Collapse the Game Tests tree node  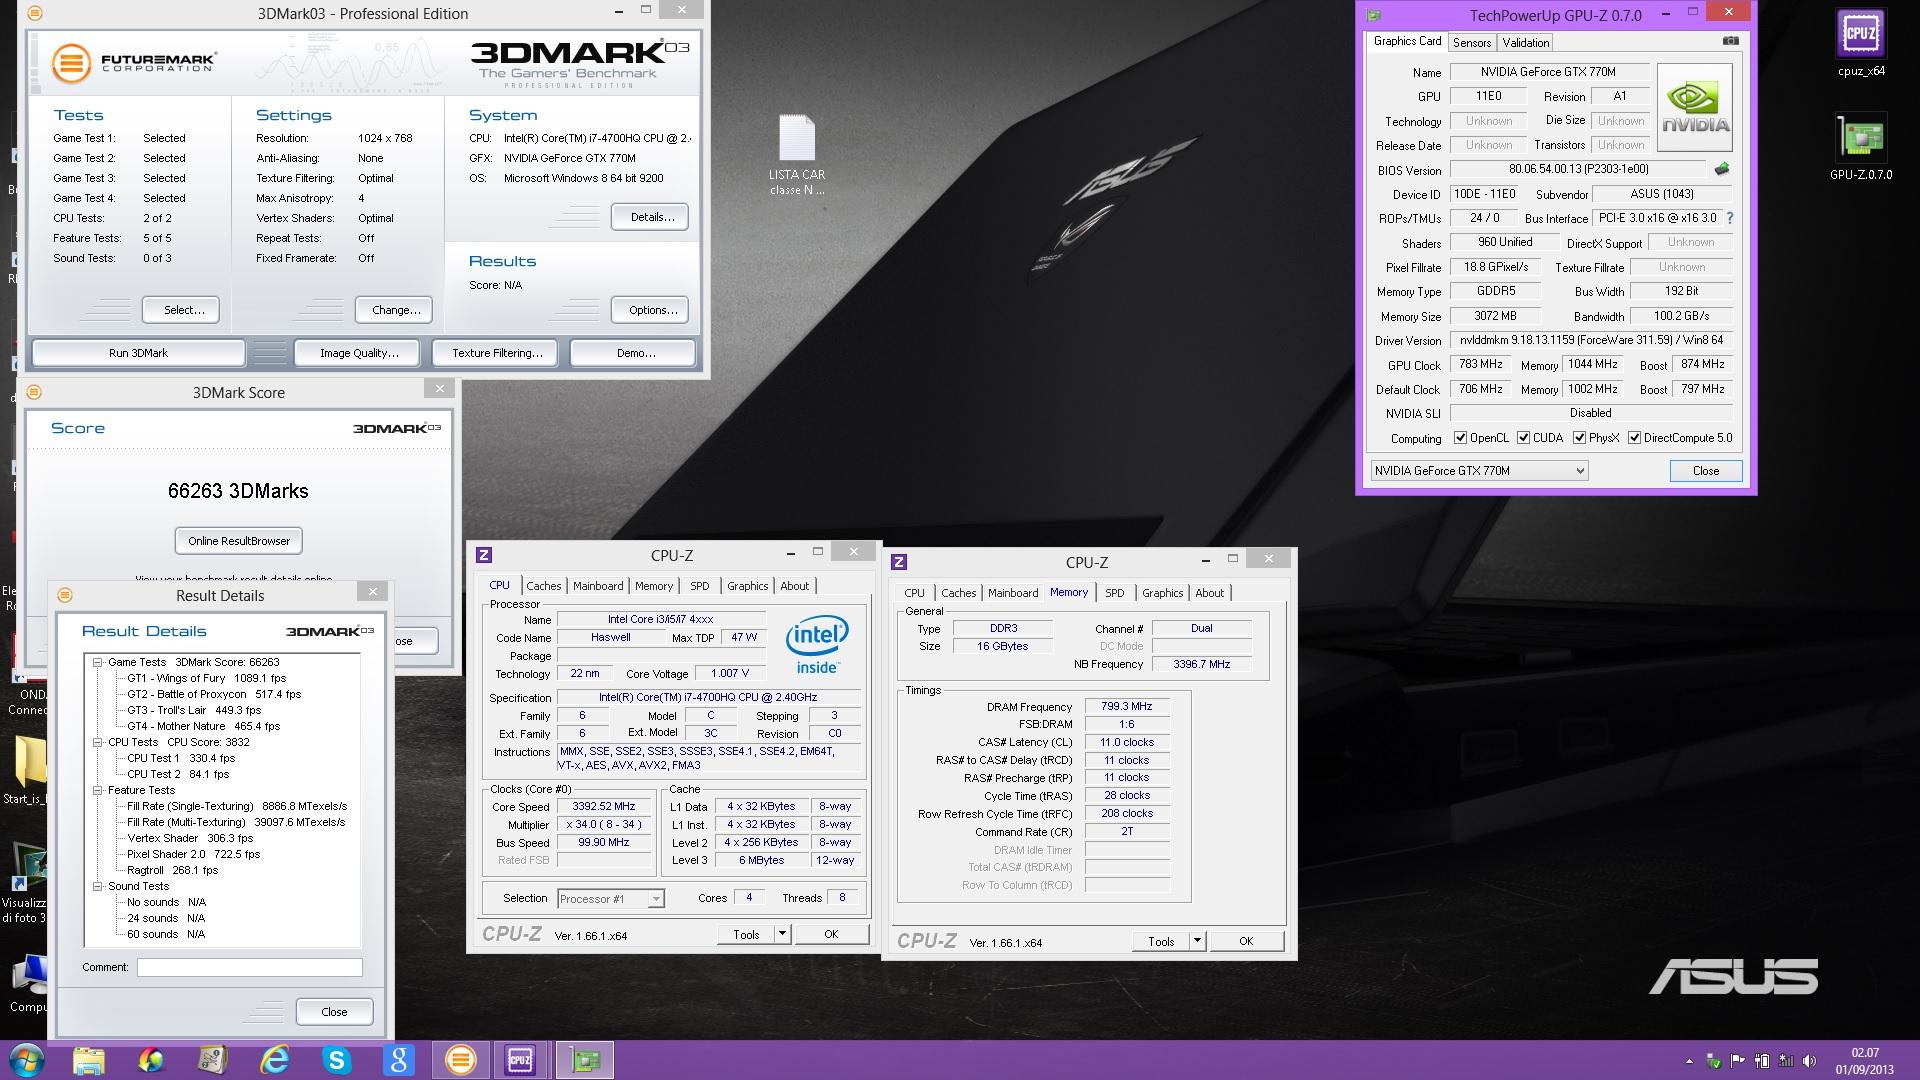pyautogui.click(x=98, y=662)
